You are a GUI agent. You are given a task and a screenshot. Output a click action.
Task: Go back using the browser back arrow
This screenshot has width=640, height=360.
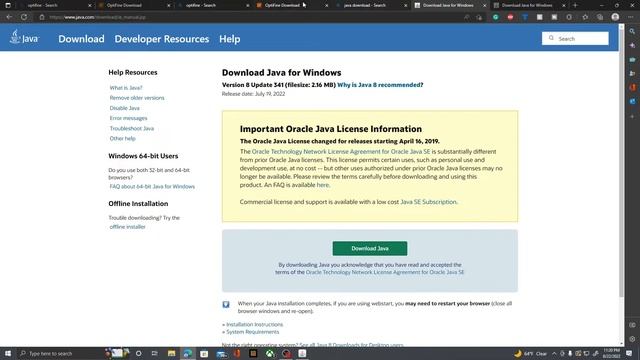click(9, 17)
